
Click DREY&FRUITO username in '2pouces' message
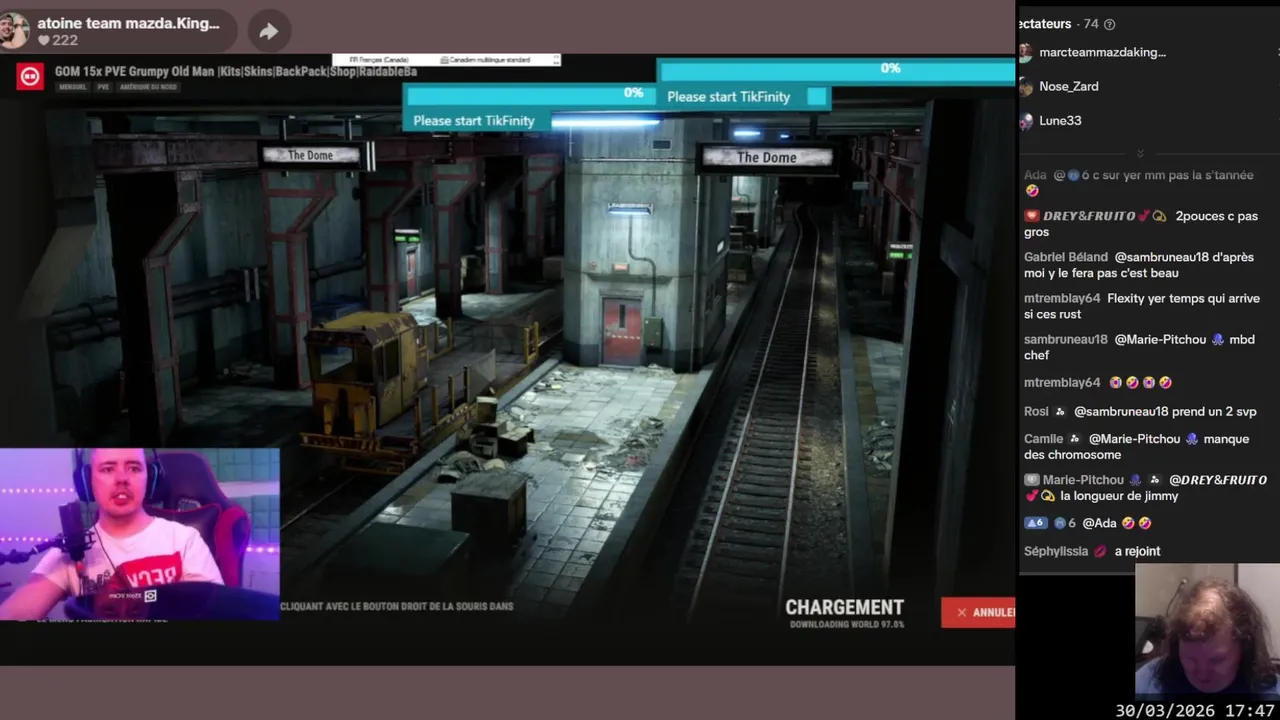pyautogui.click(x=1089, y=216)
